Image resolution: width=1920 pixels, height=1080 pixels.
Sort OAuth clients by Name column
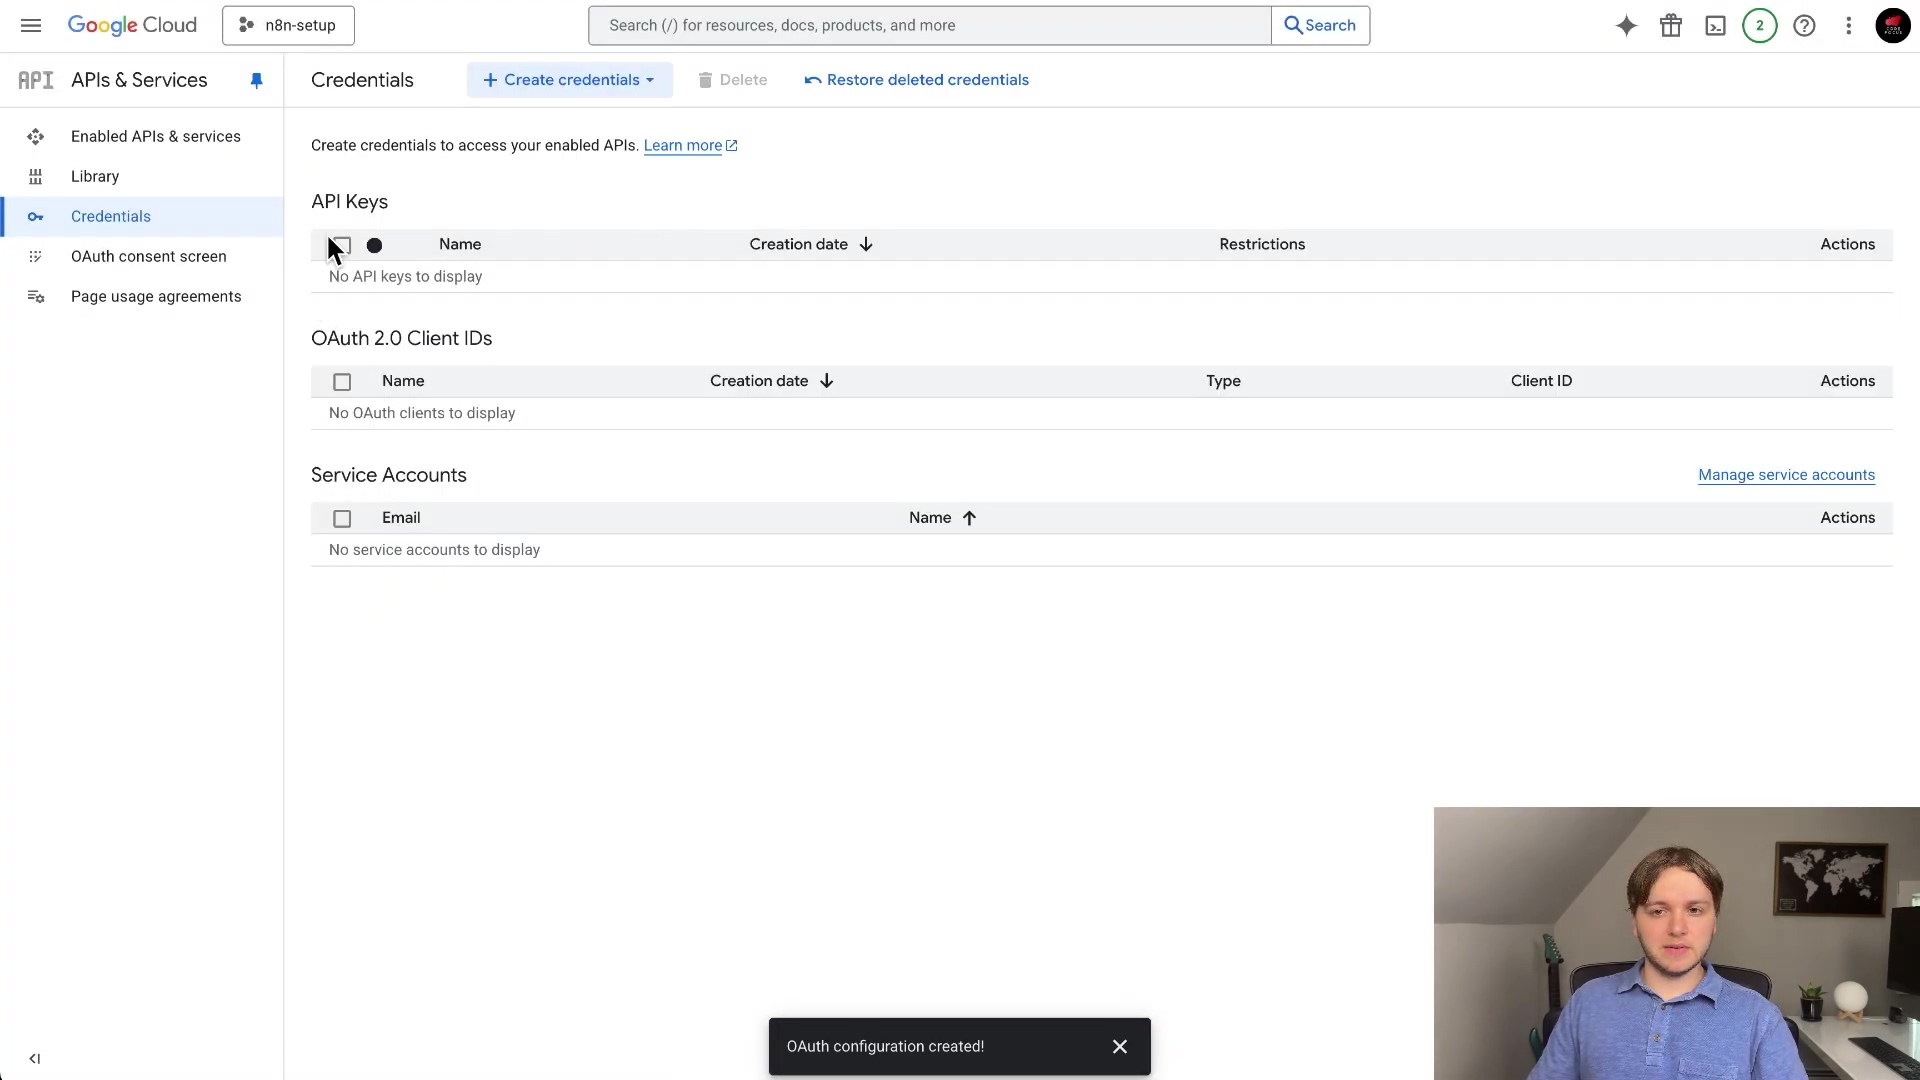tap(403, 381)
